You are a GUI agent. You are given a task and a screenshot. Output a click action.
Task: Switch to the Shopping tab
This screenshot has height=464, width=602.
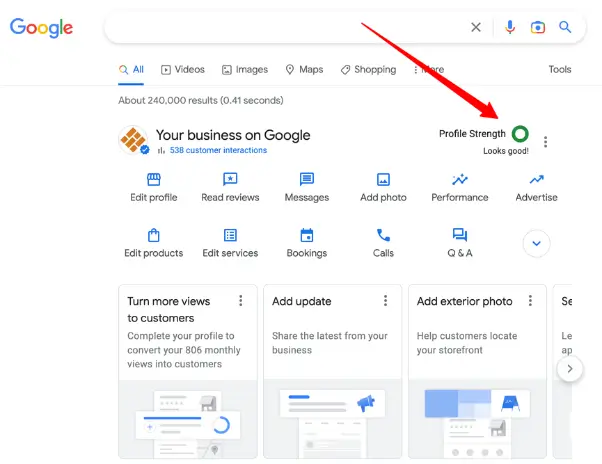(x=368, y=69)
